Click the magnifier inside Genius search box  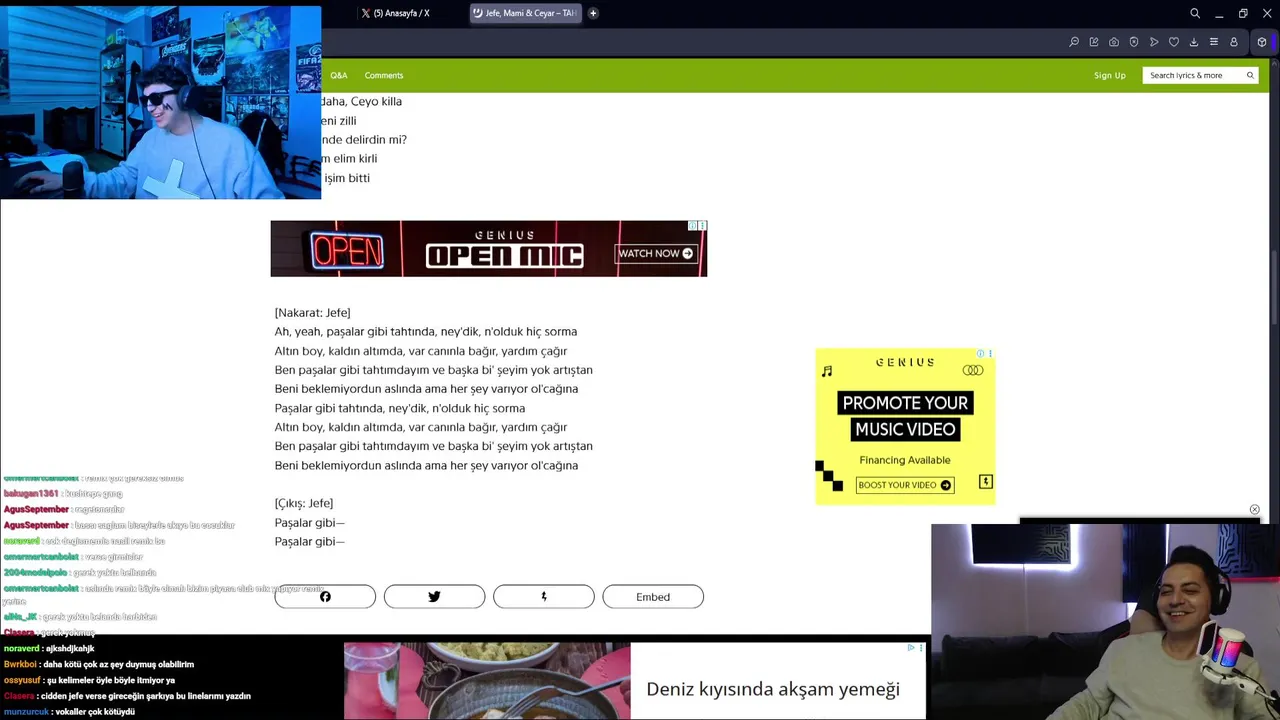click(x=1250, y=75)
